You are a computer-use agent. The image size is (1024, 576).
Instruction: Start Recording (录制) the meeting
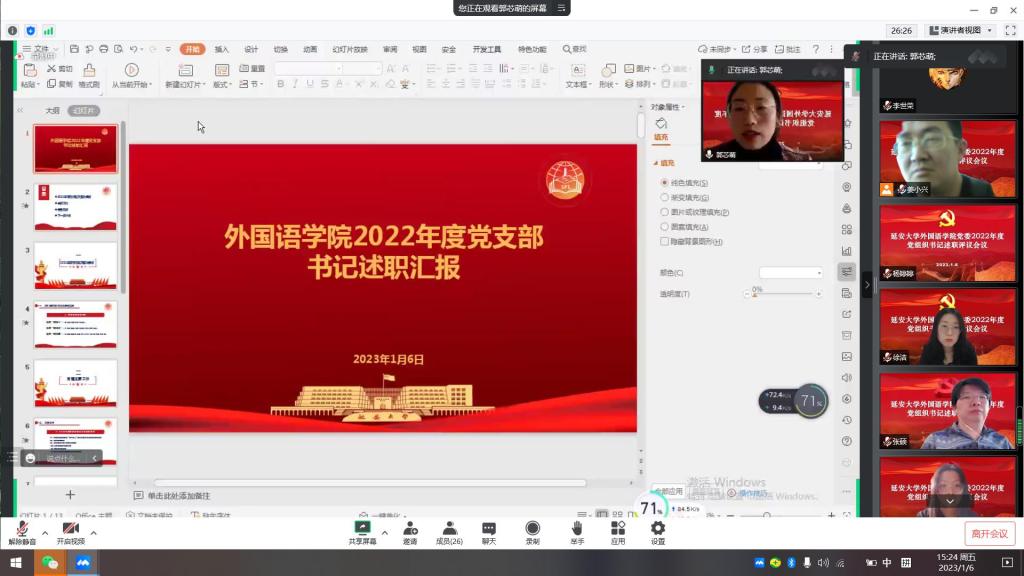[532, 530]
